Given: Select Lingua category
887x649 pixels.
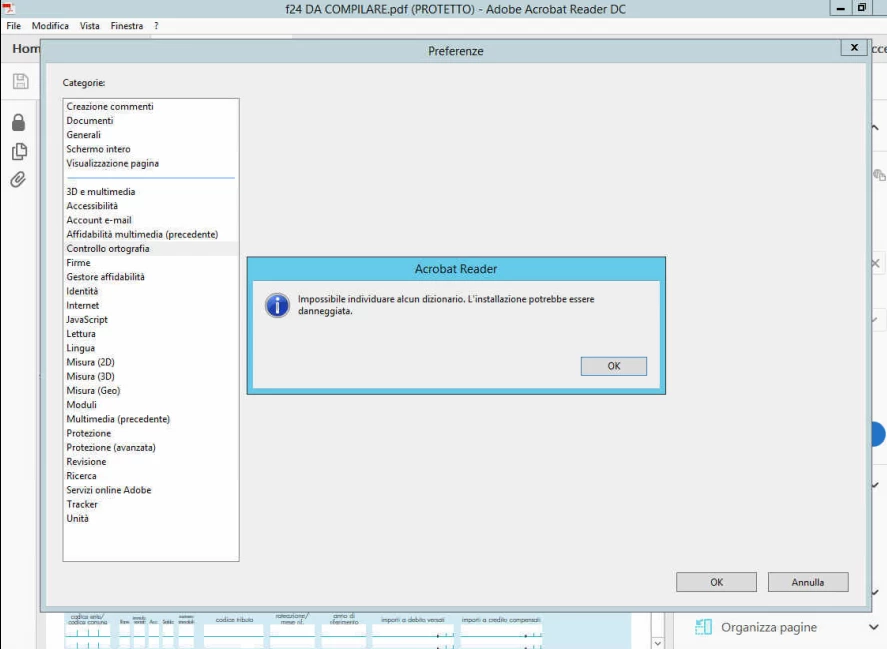Looking at the screenshot, I should tap(150, 348).
